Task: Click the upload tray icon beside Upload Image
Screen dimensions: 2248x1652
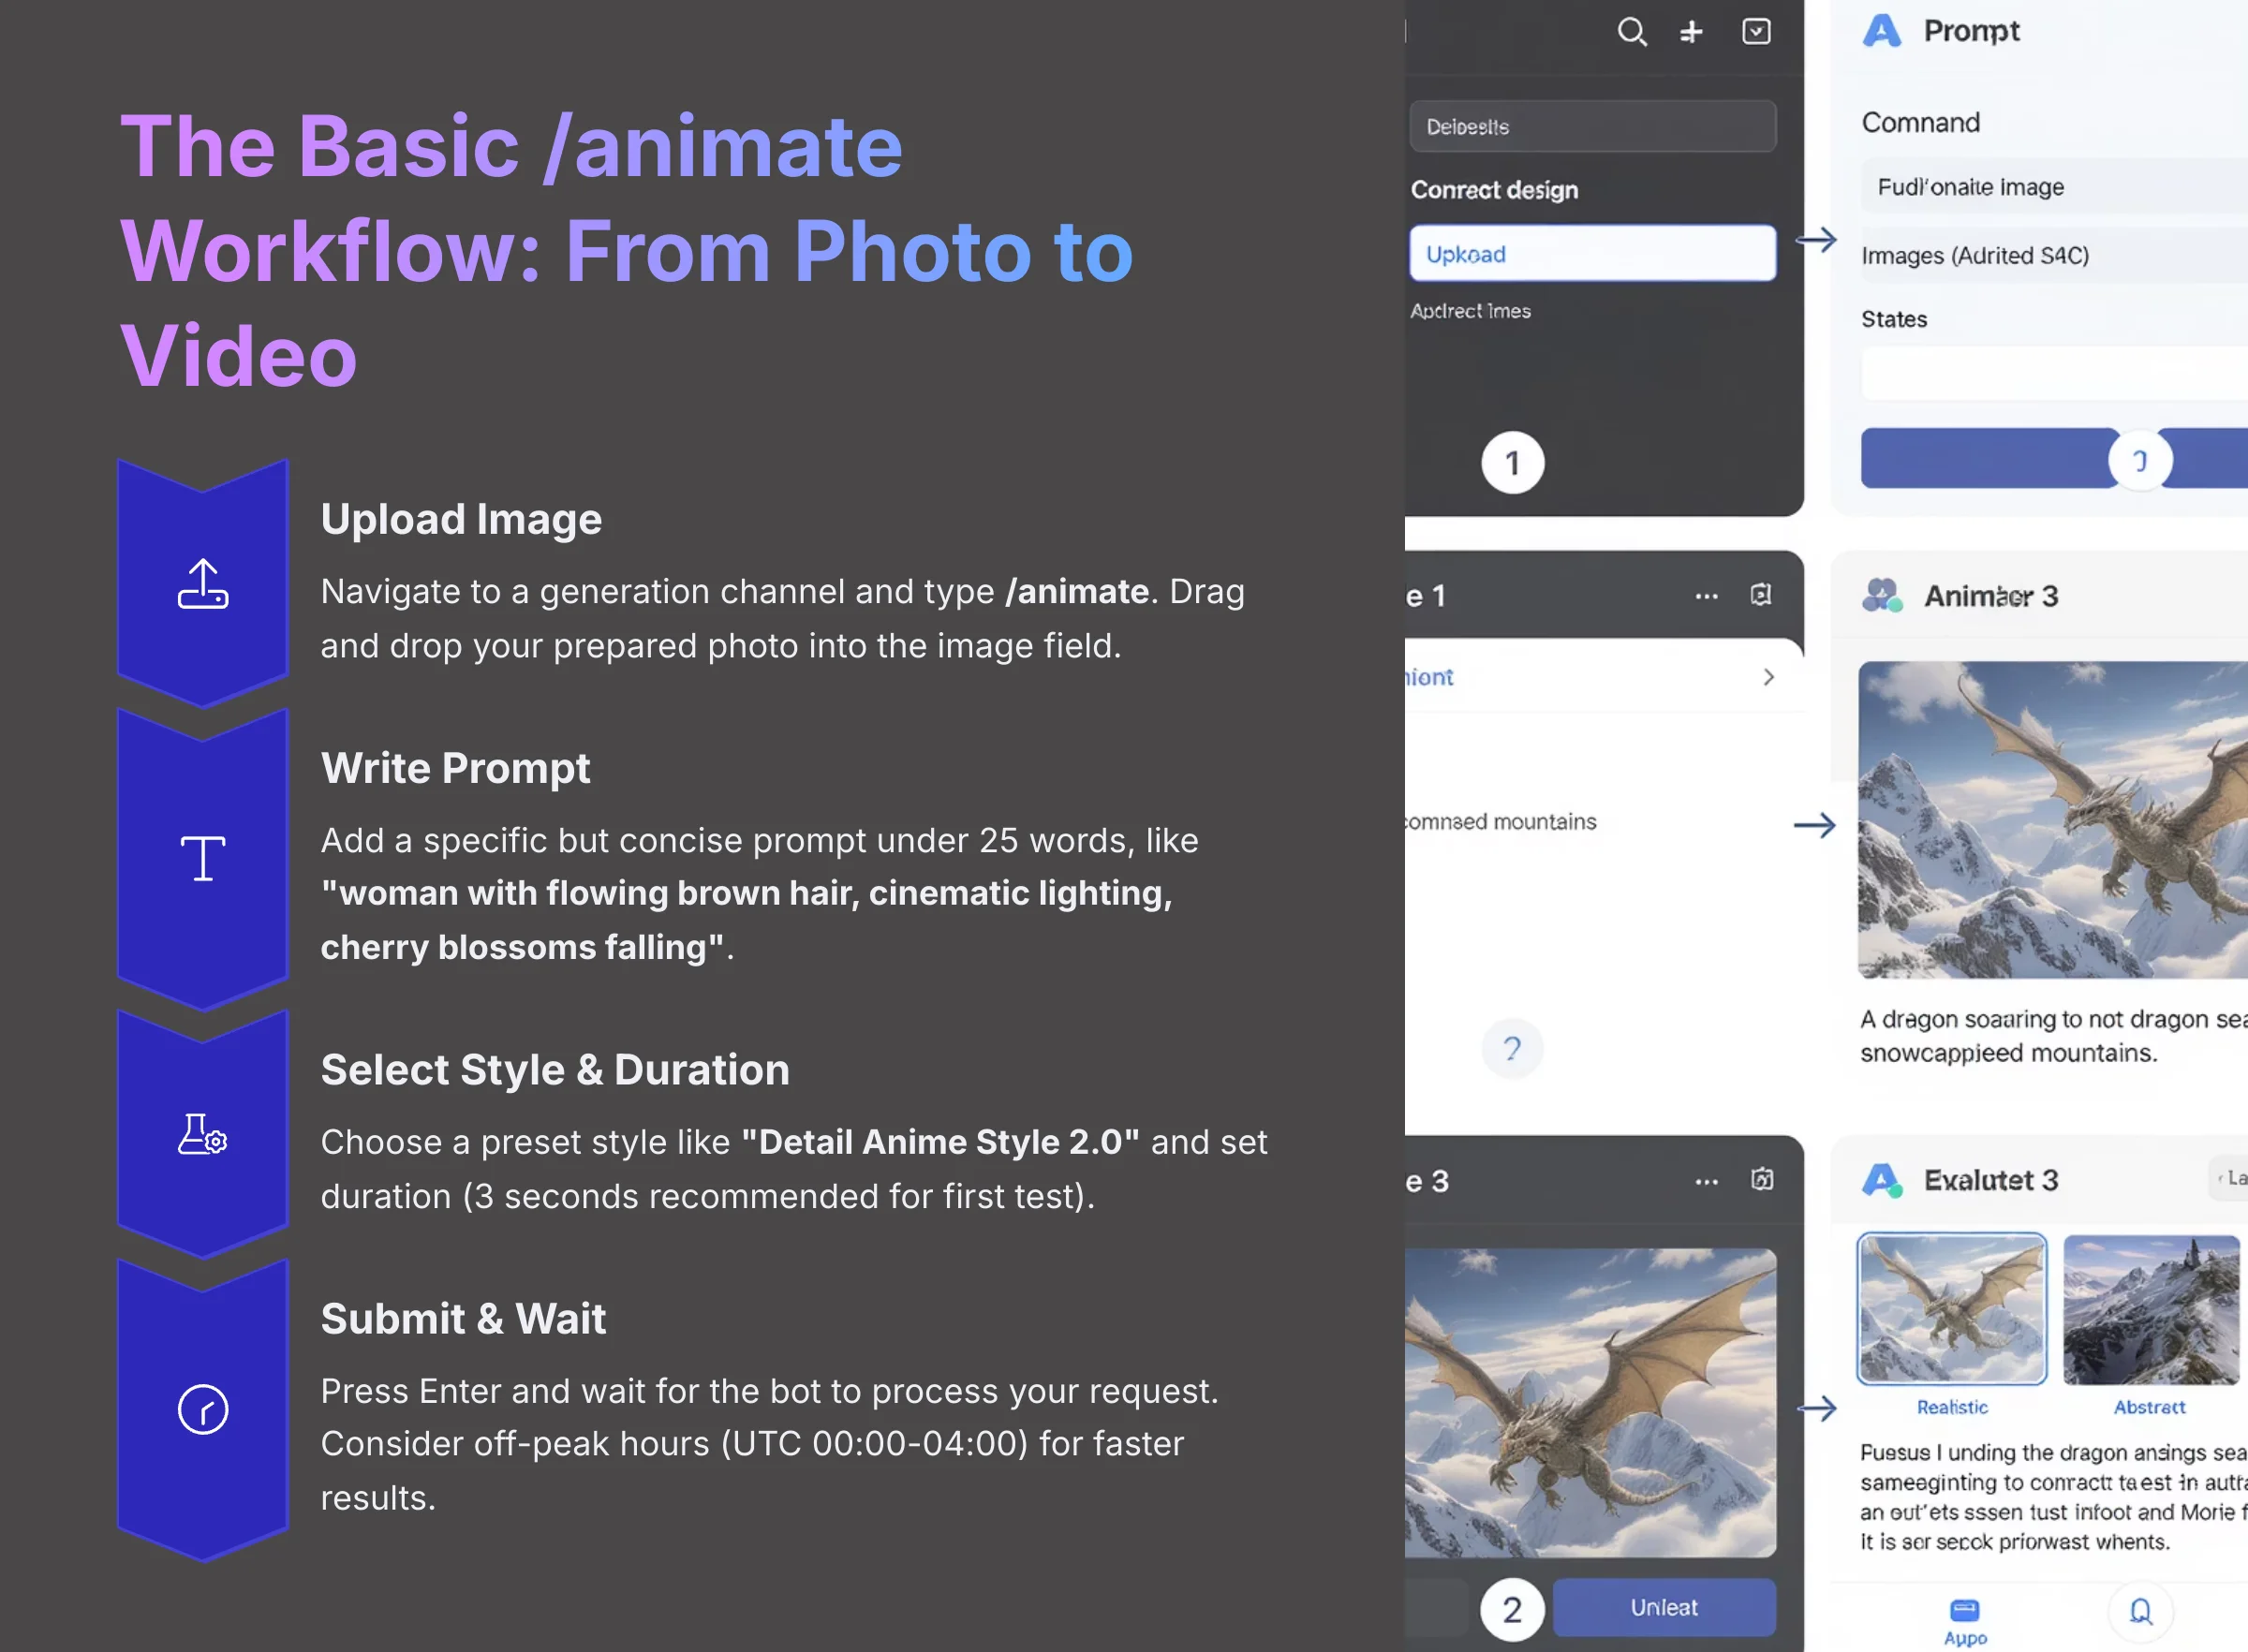Action: (x=203, y=584)
